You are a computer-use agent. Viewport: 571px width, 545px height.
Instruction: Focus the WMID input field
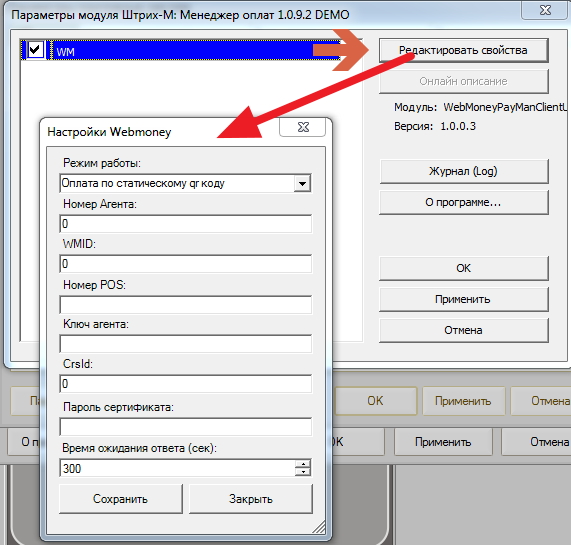tap(186, 264)
